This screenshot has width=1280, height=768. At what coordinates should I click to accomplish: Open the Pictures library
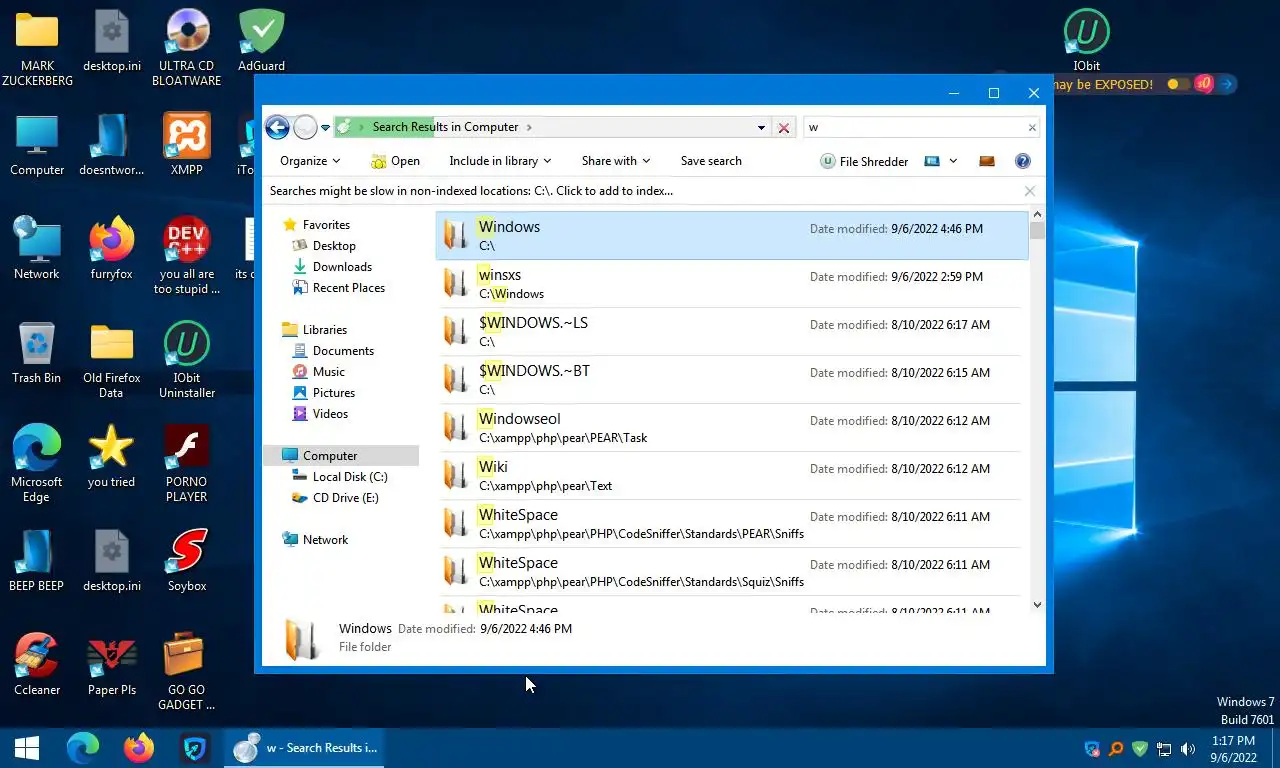[x=334, y=393]
